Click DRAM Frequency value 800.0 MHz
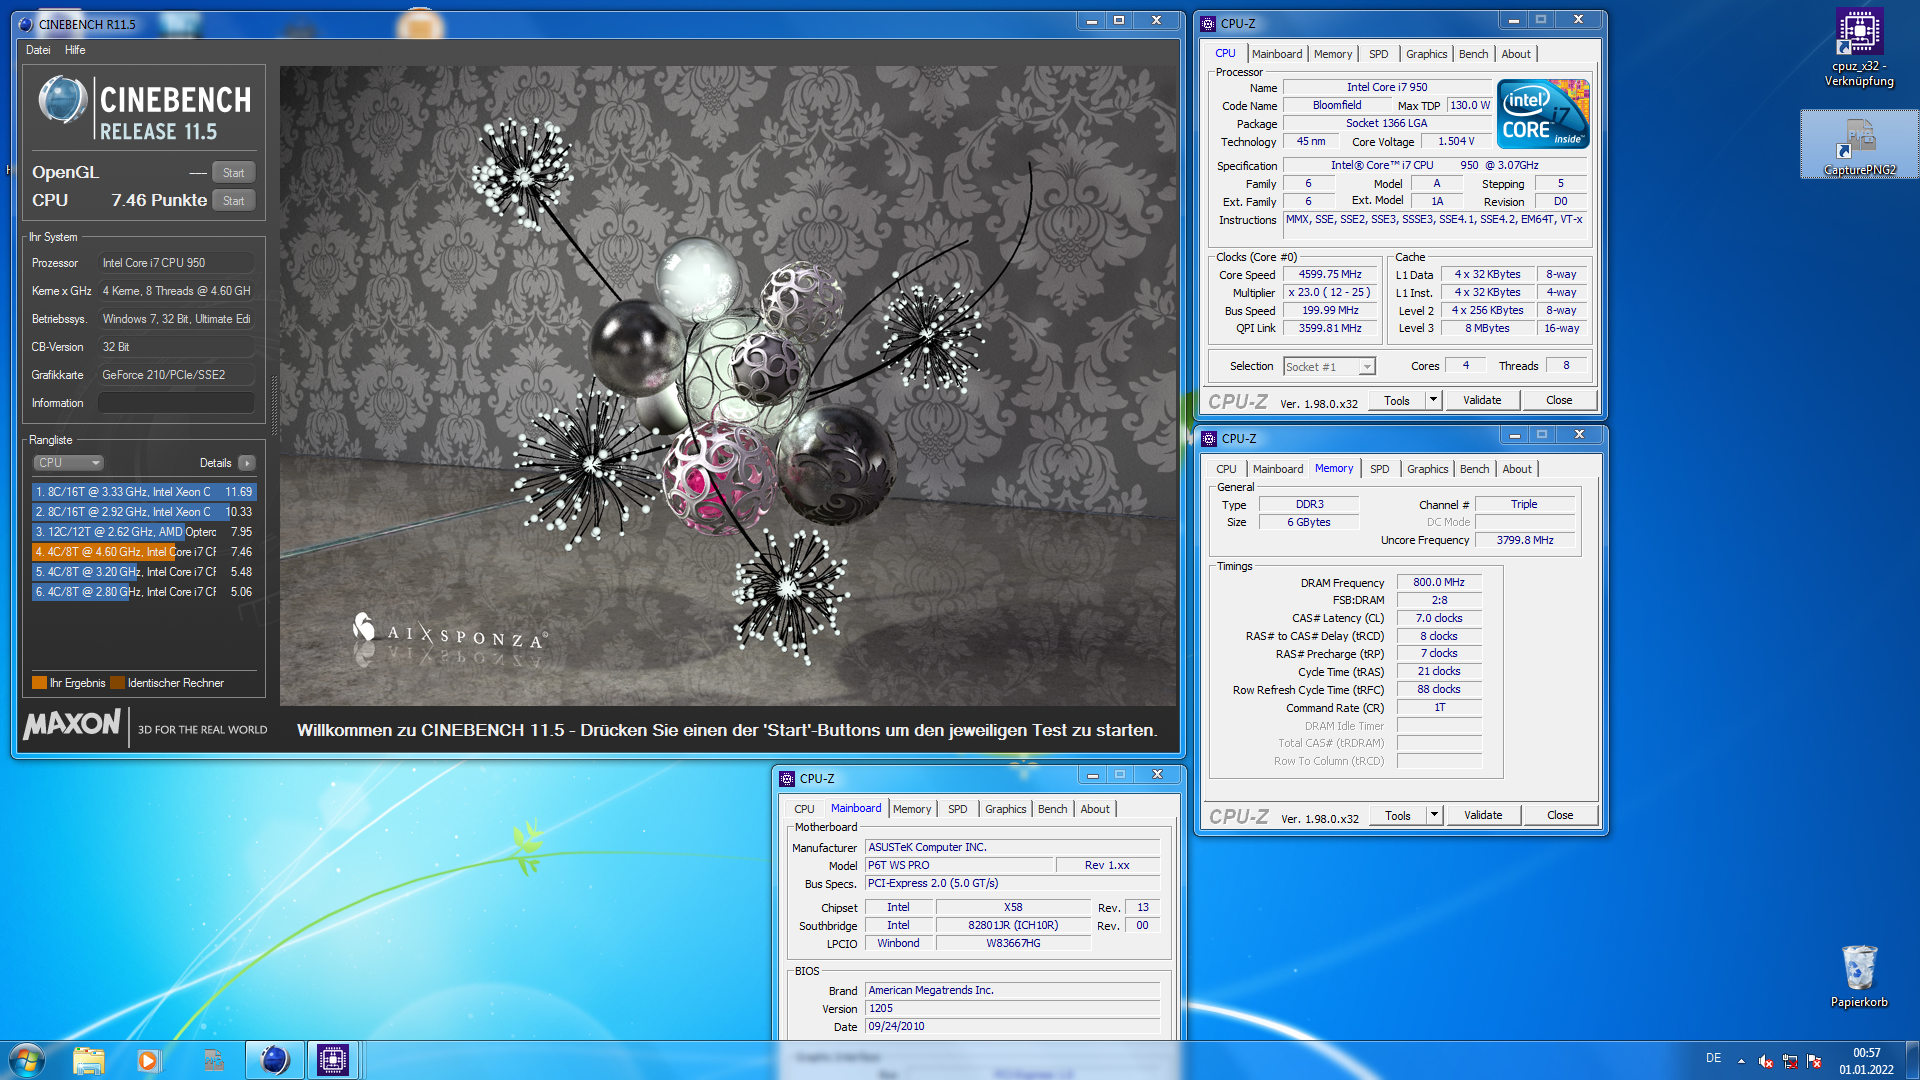 [x=1438, y=582]
